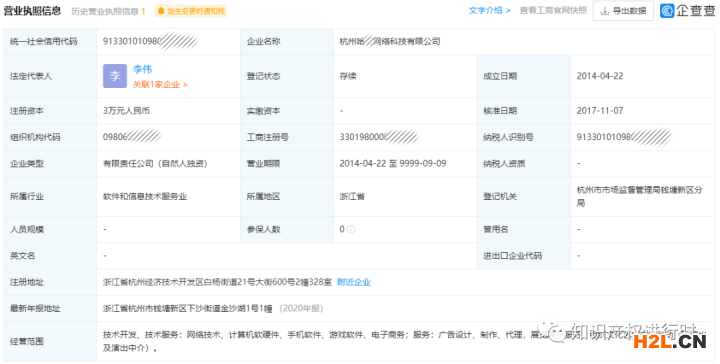720x364 pixels.
Task: Click the 注册资本 value 3万元人民币
Action: point(126,111)
